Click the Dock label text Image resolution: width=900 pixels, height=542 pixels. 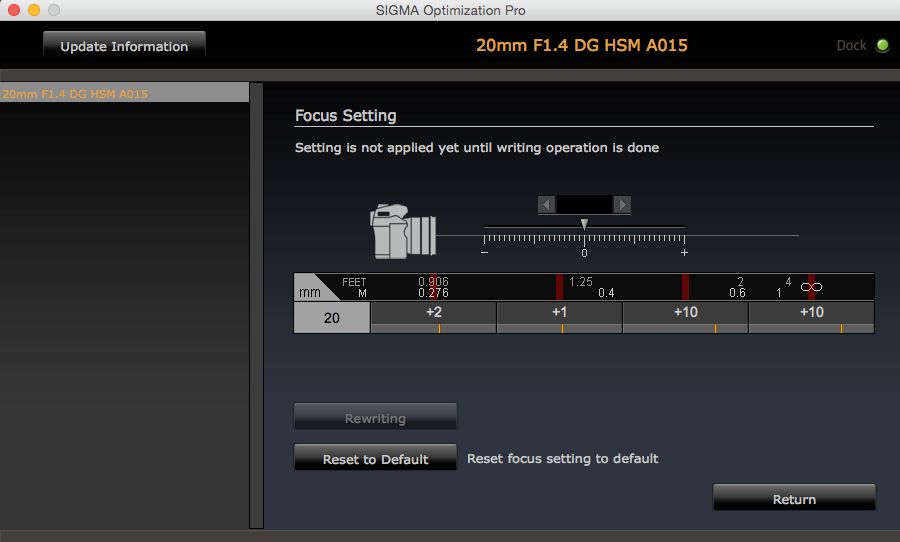[851, 45]
